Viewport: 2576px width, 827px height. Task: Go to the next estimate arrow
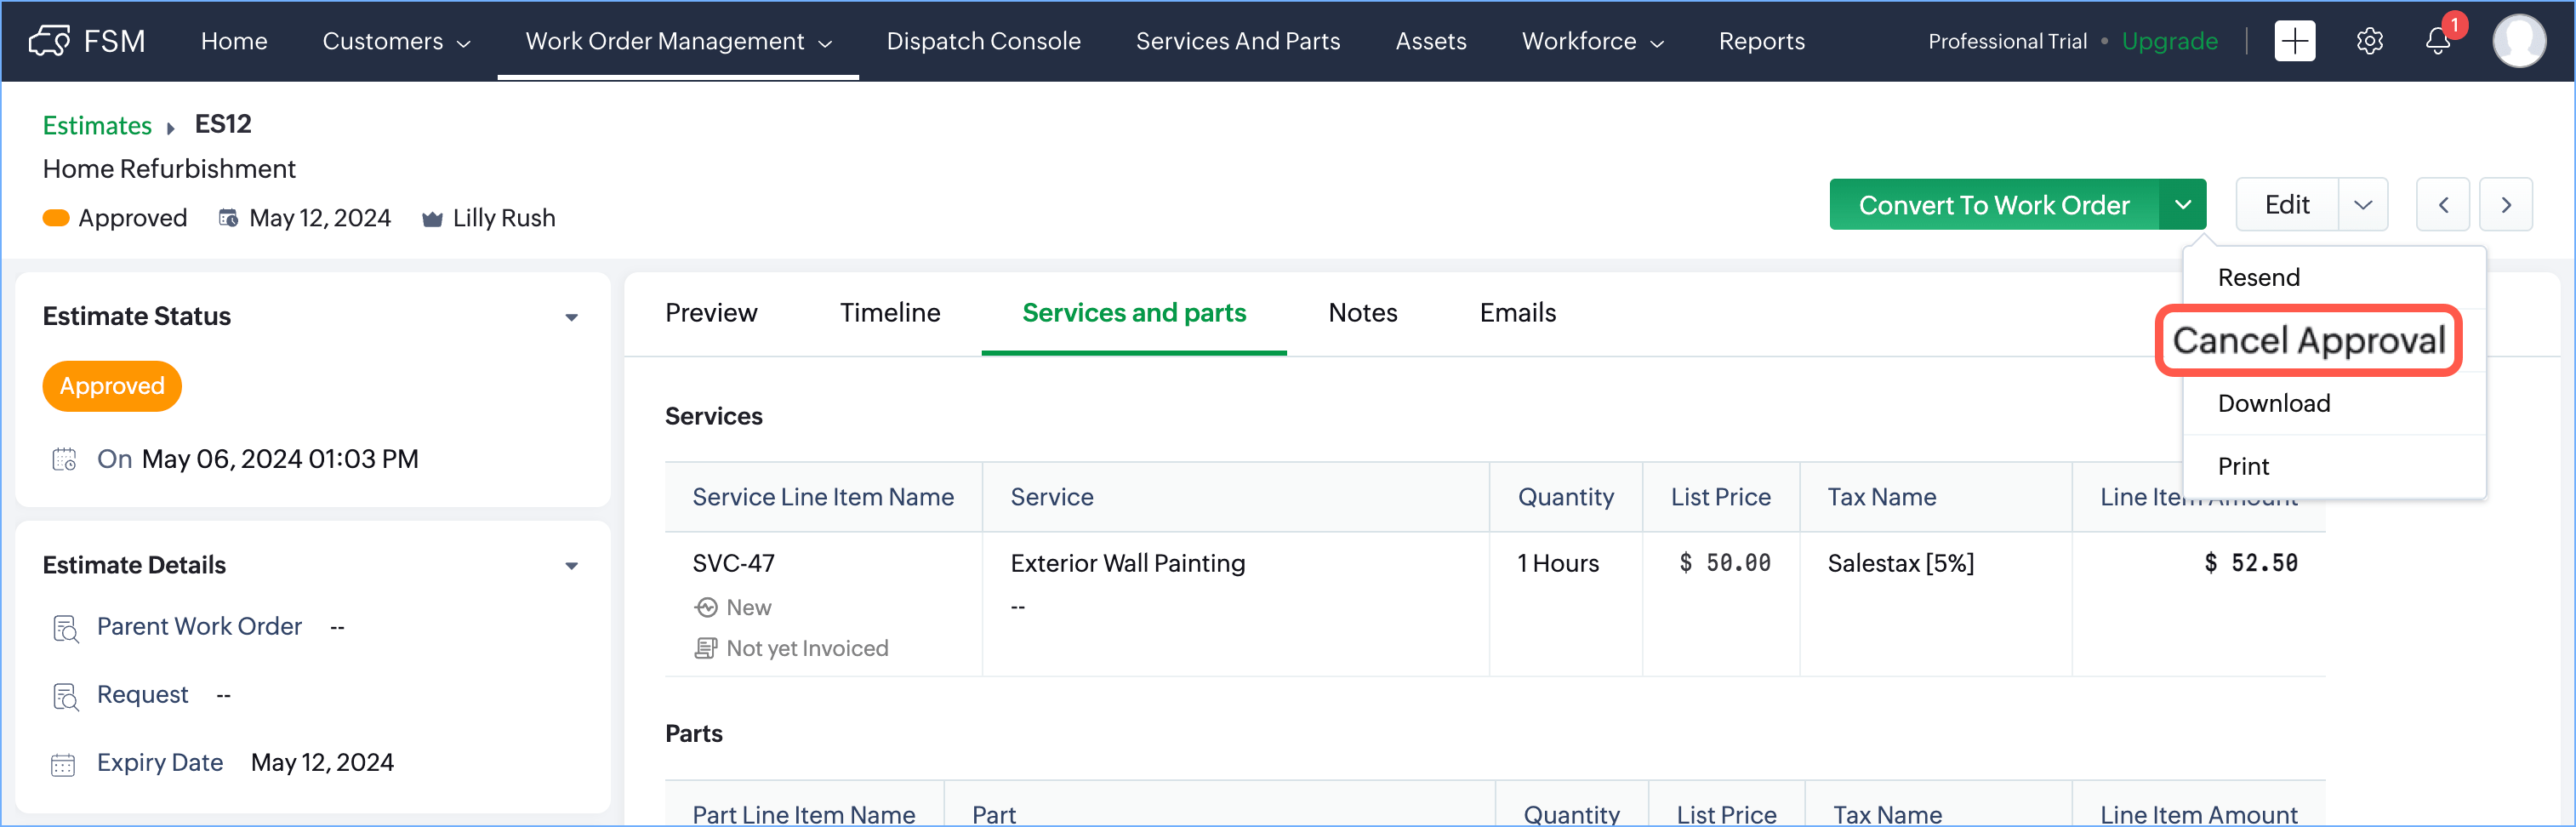[x=2505, y=205]
